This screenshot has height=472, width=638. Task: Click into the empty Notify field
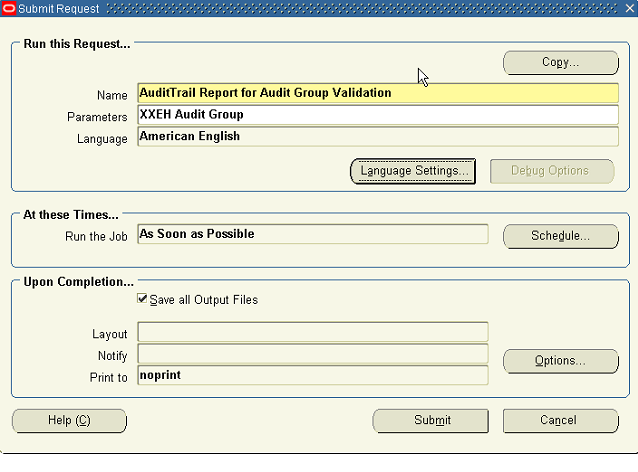[x=312, y=353]
